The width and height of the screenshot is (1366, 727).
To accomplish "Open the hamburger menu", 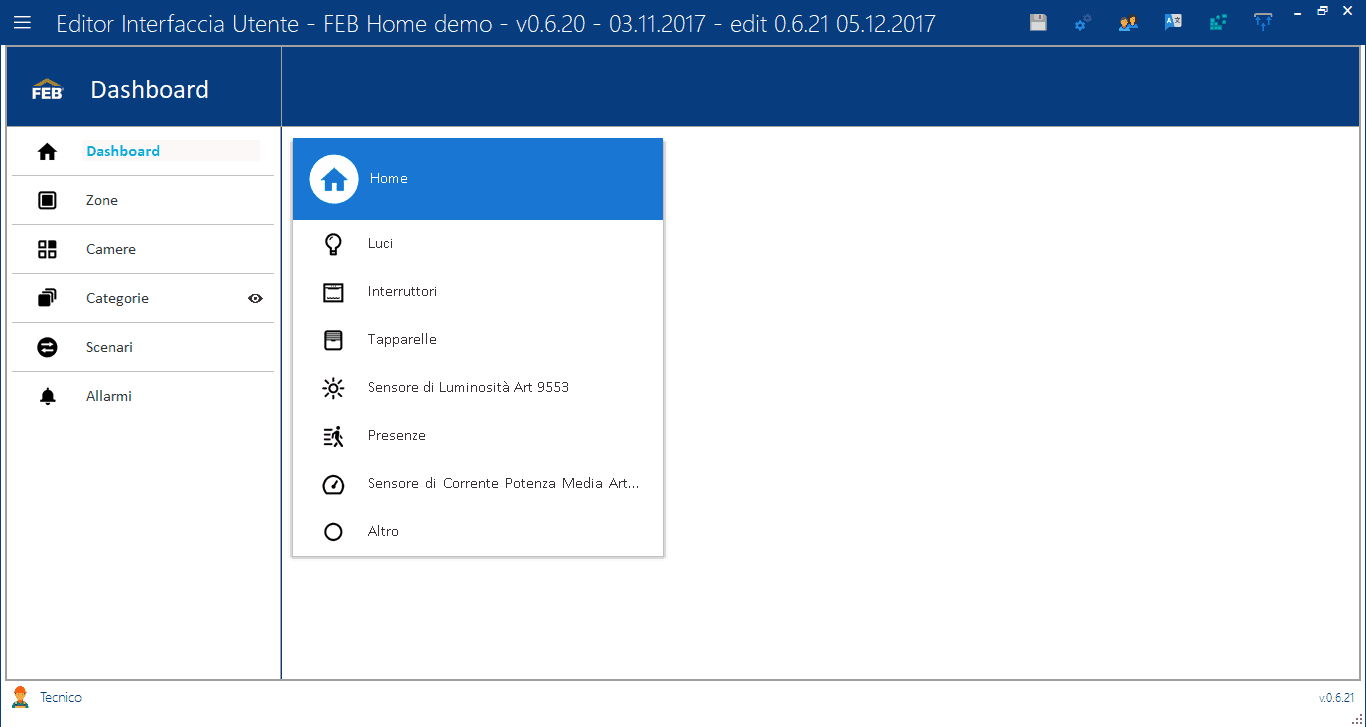I will click(x=22, y=22).
